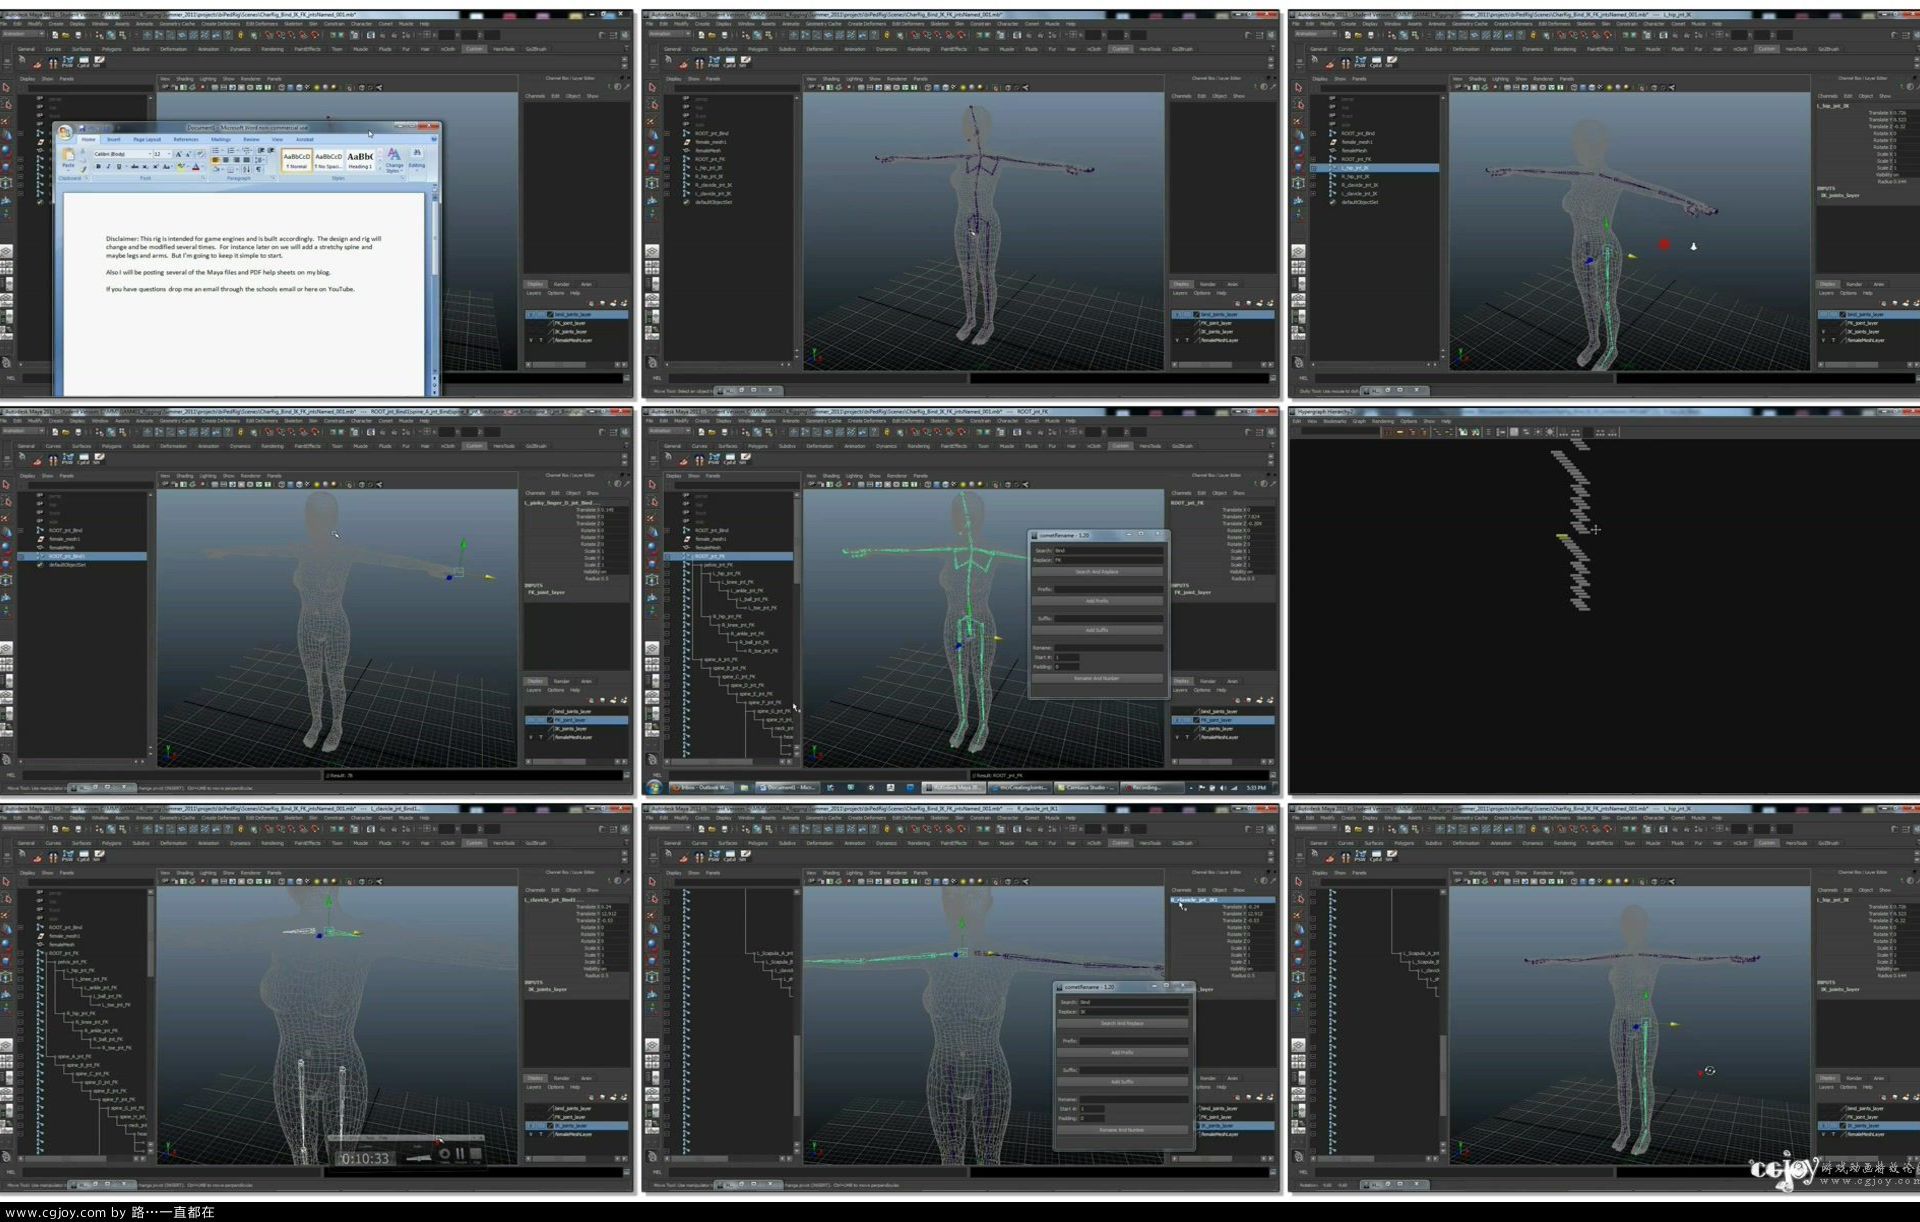1920x1222 pixels.
Task: Pick the Rotate tool in the taskbar frame toolbox
Action: (652, 548)
